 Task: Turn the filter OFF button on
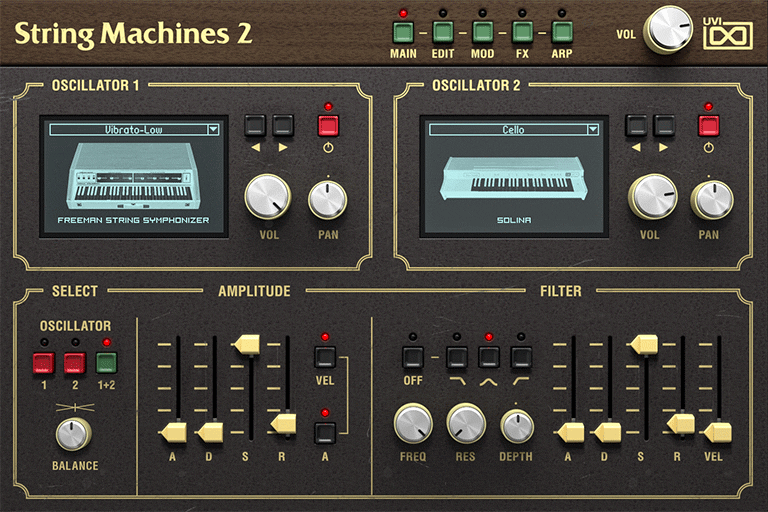[413, 357]
